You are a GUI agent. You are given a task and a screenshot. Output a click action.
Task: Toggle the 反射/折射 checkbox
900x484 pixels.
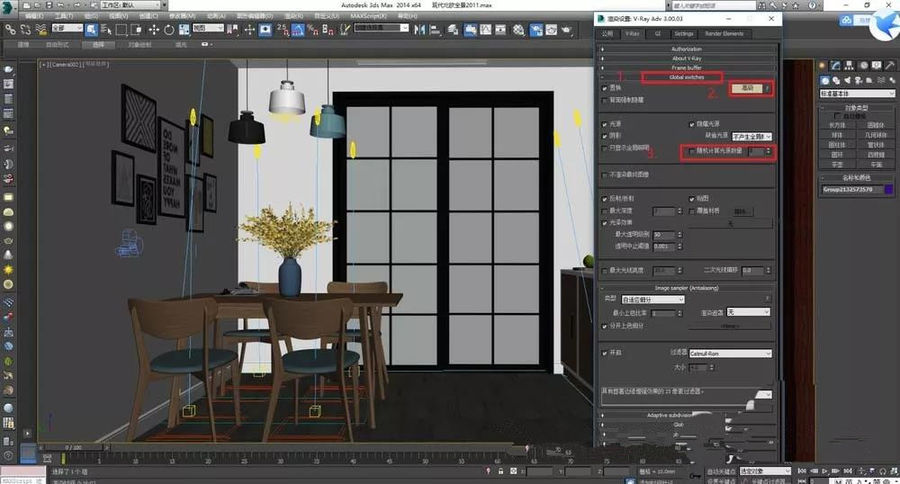click(x=604, y=199)
